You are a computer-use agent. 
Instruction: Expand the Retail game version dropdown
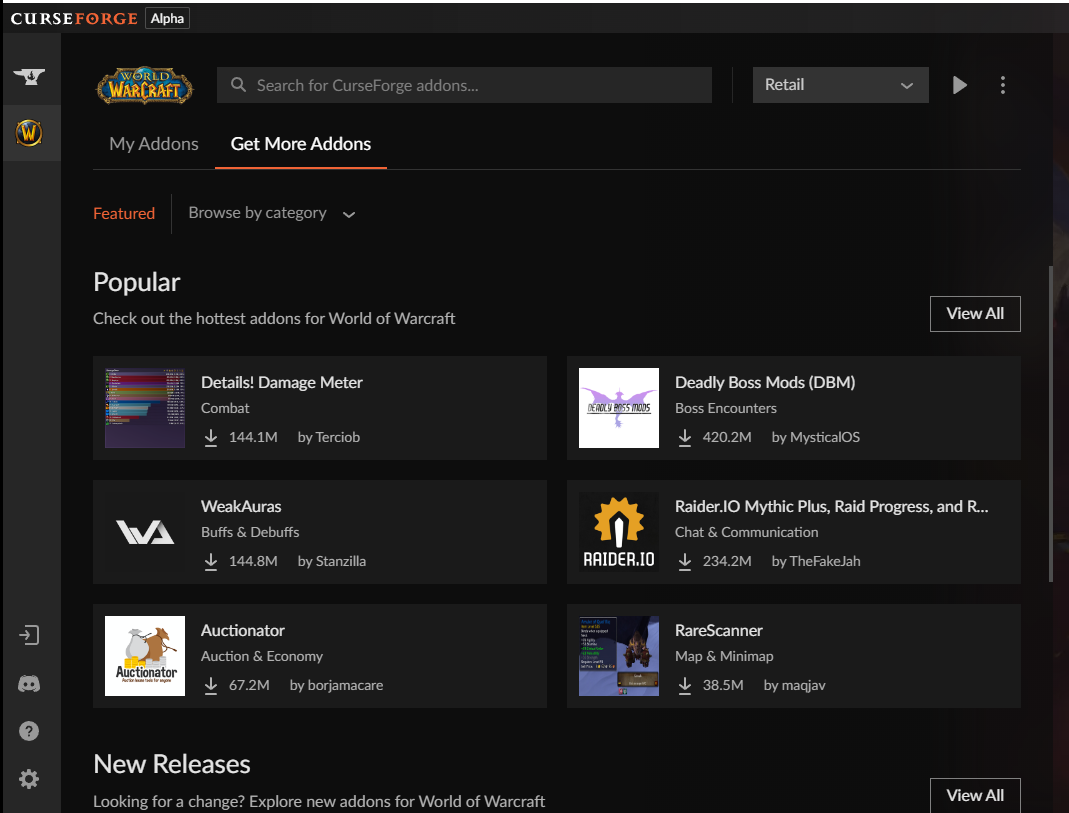tap(840, 85)
